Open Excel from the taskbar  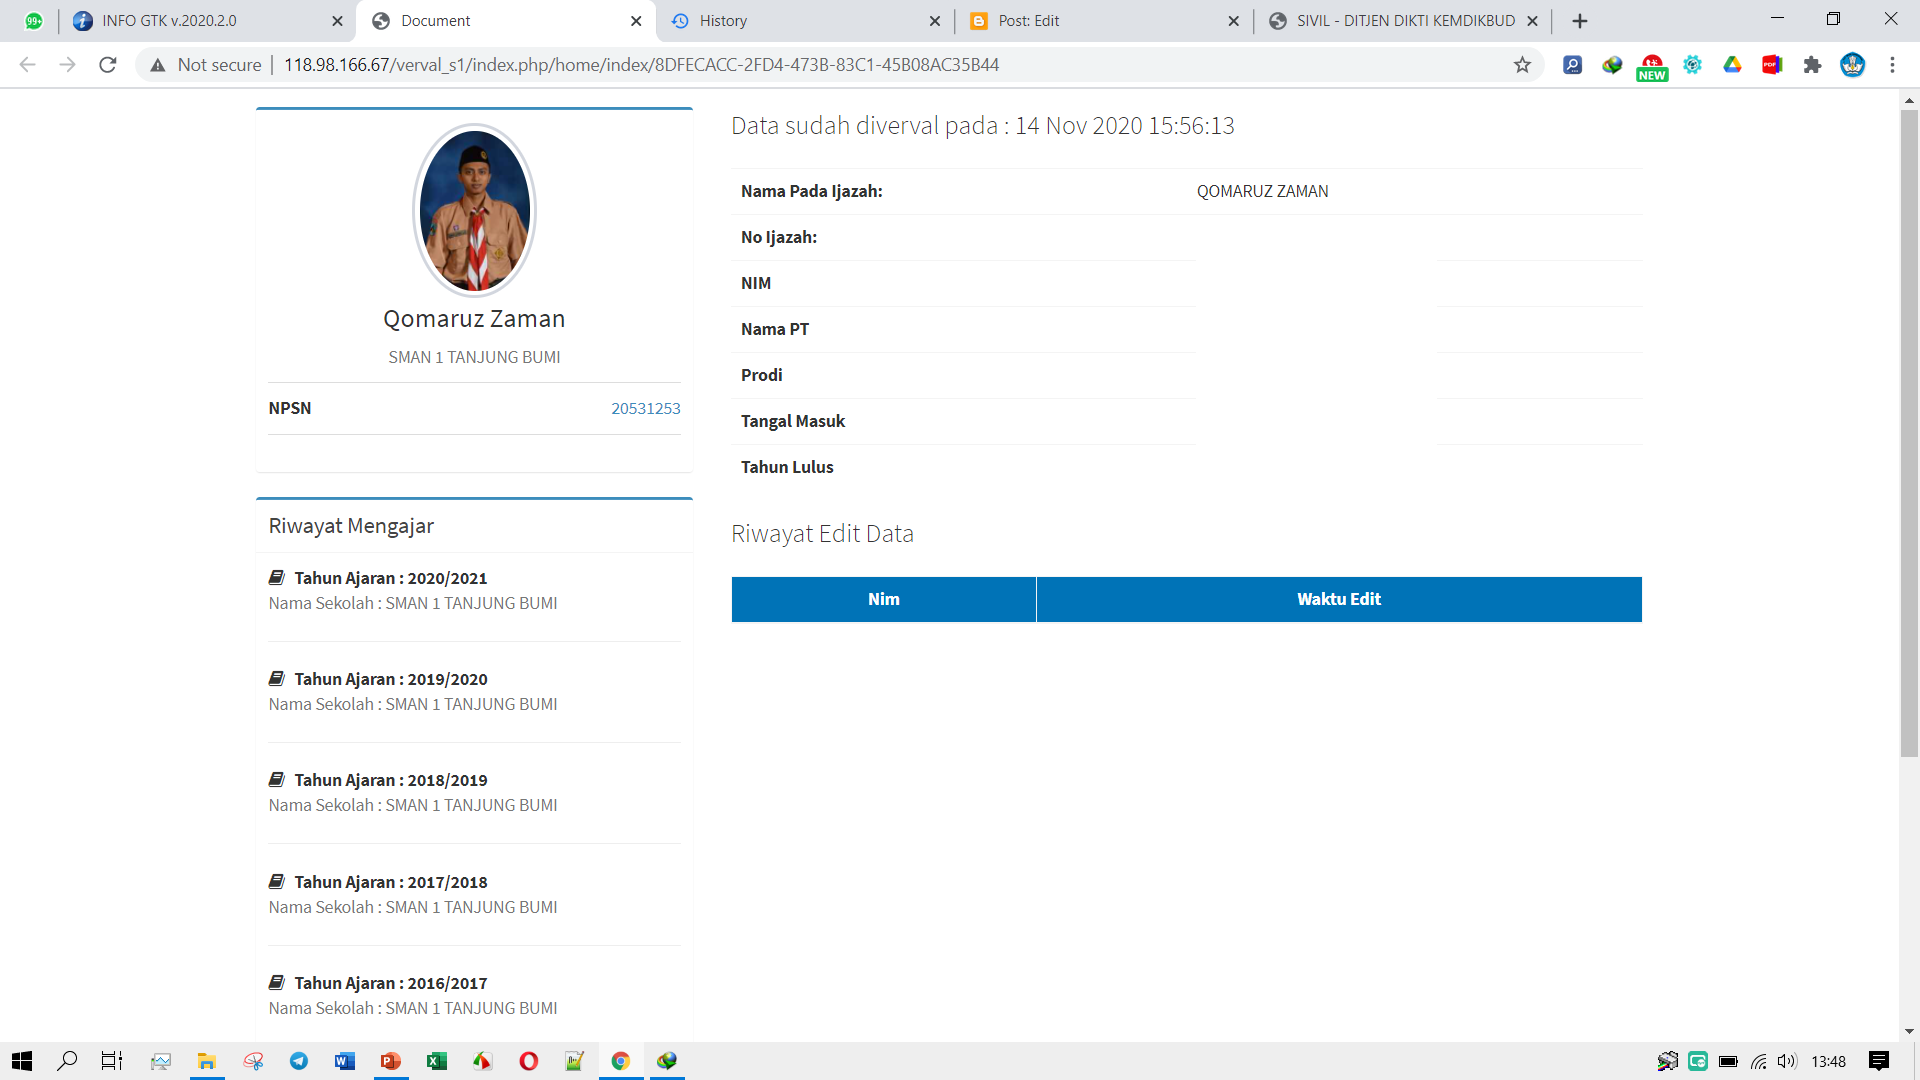pos(437,1061)
